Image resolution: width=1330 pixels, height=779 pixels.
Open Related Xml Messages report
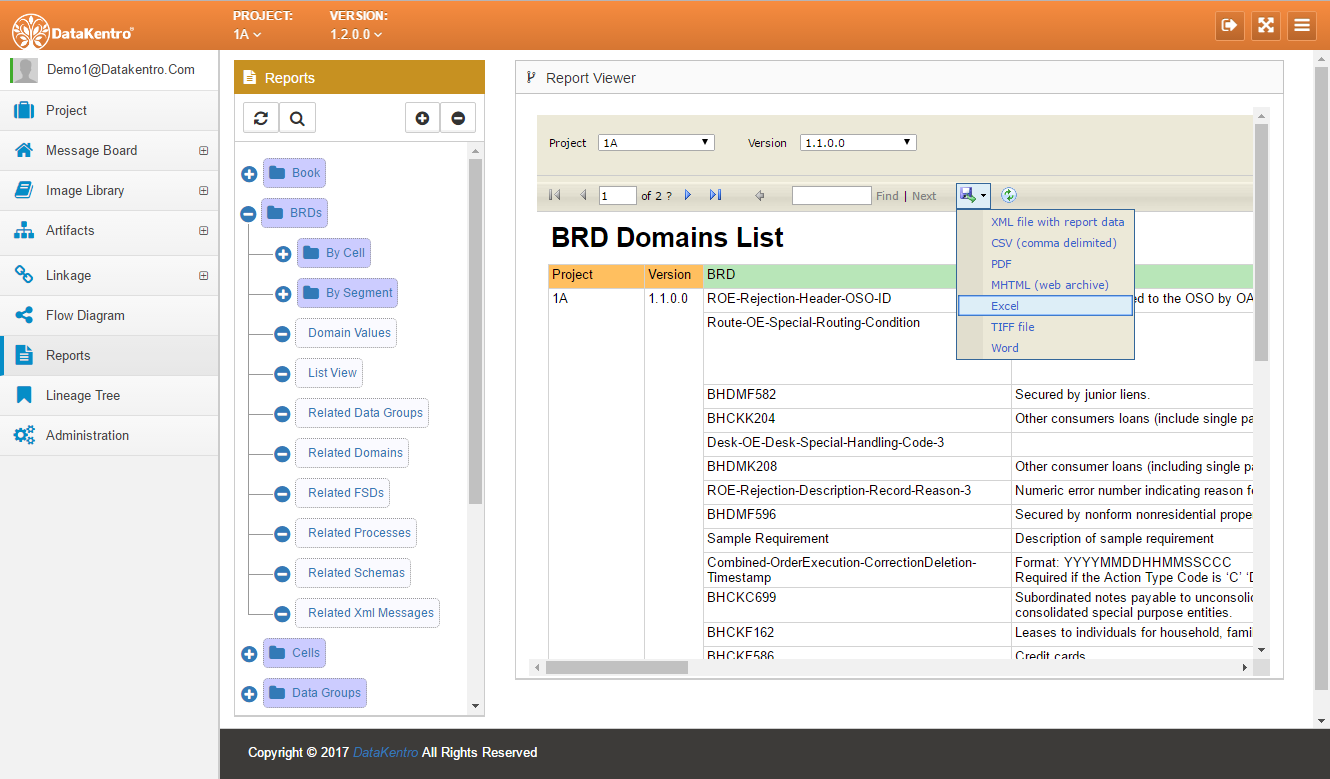(368, 613)
